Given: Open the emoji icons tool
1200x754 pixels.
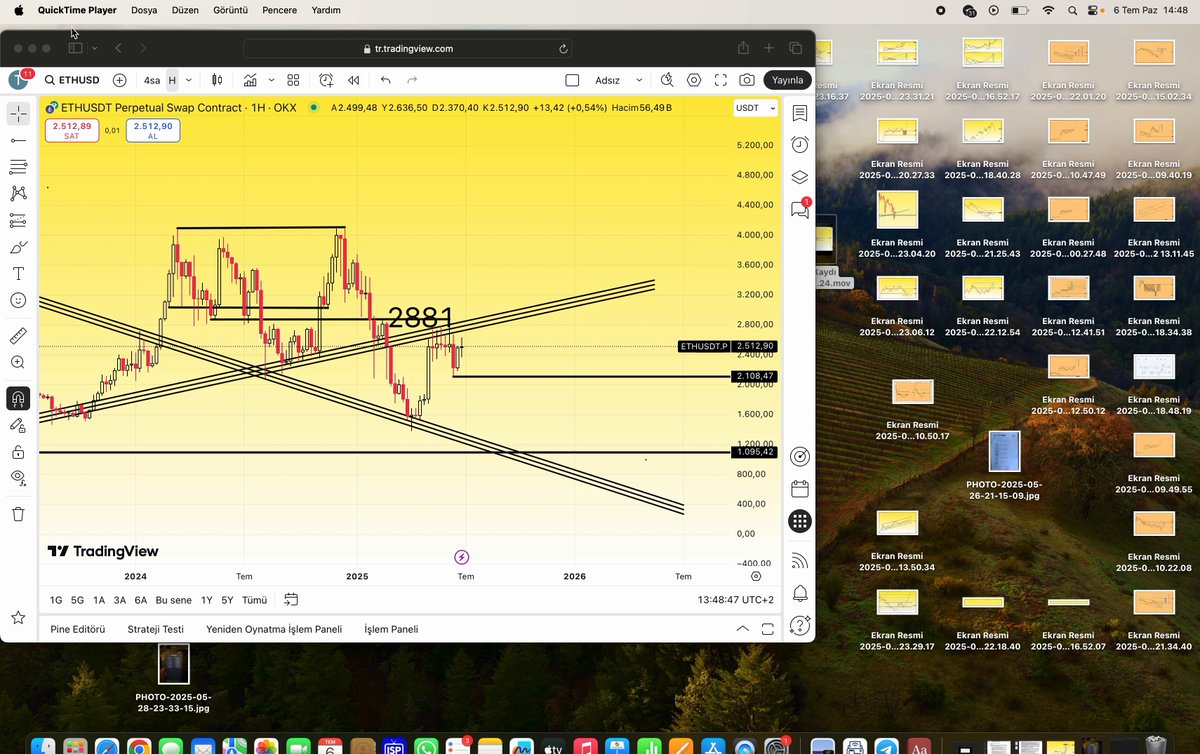Looking at the screenshot, I should click(18, 300).
